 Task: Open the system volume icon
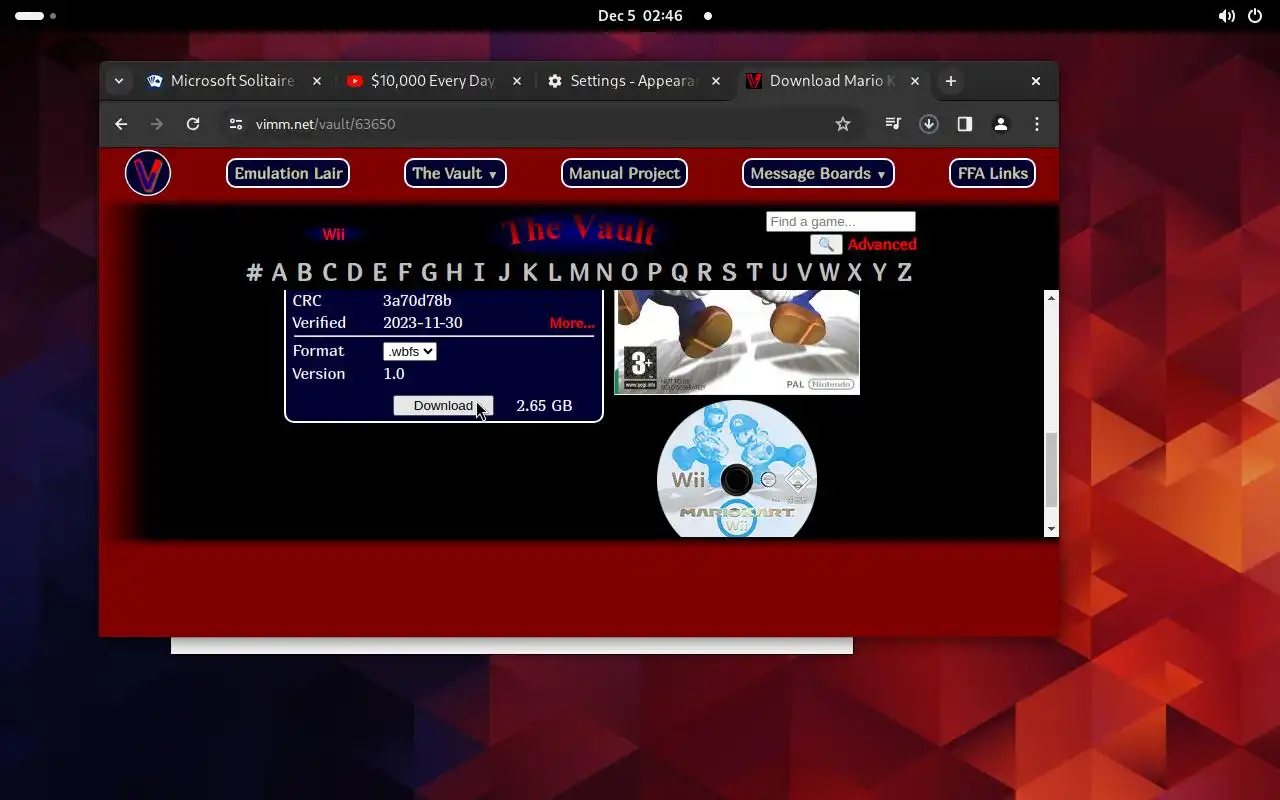click(x=1226, y=16)
